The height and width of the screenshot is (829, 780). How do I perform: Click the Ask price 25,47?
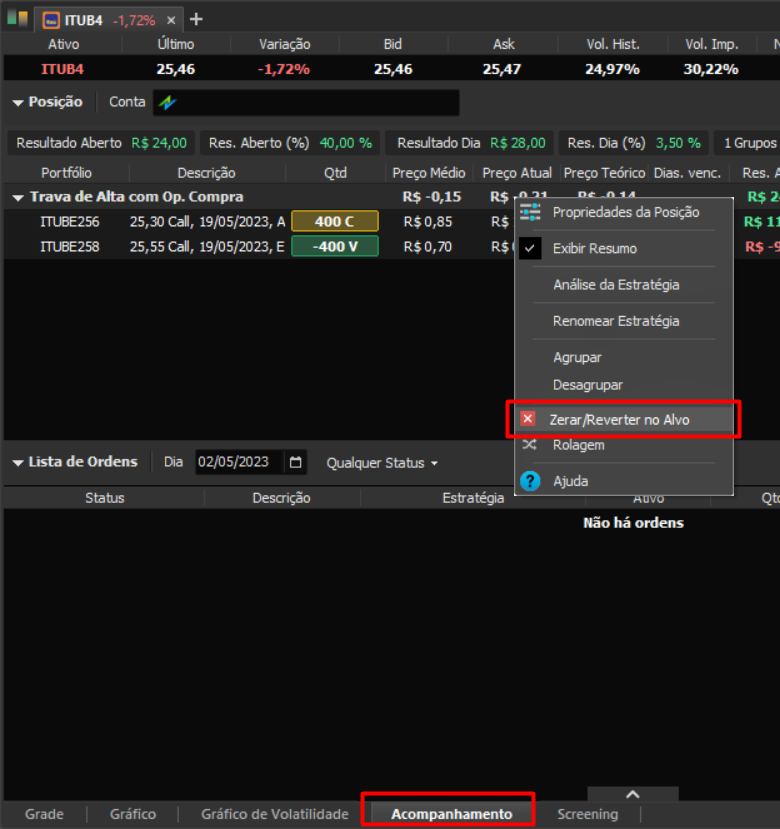501,69
